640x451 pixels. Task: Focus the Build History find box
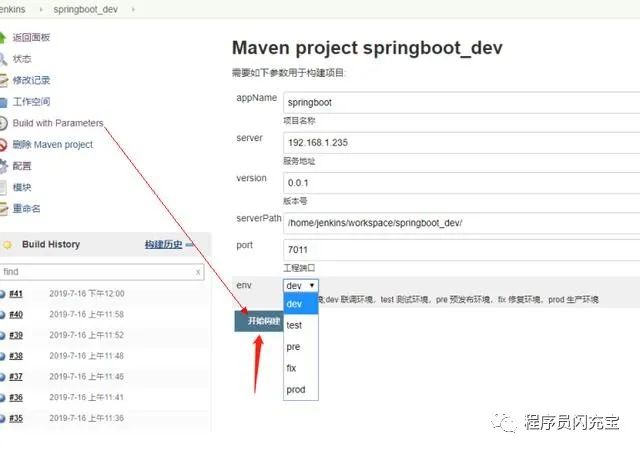[102, 272]
